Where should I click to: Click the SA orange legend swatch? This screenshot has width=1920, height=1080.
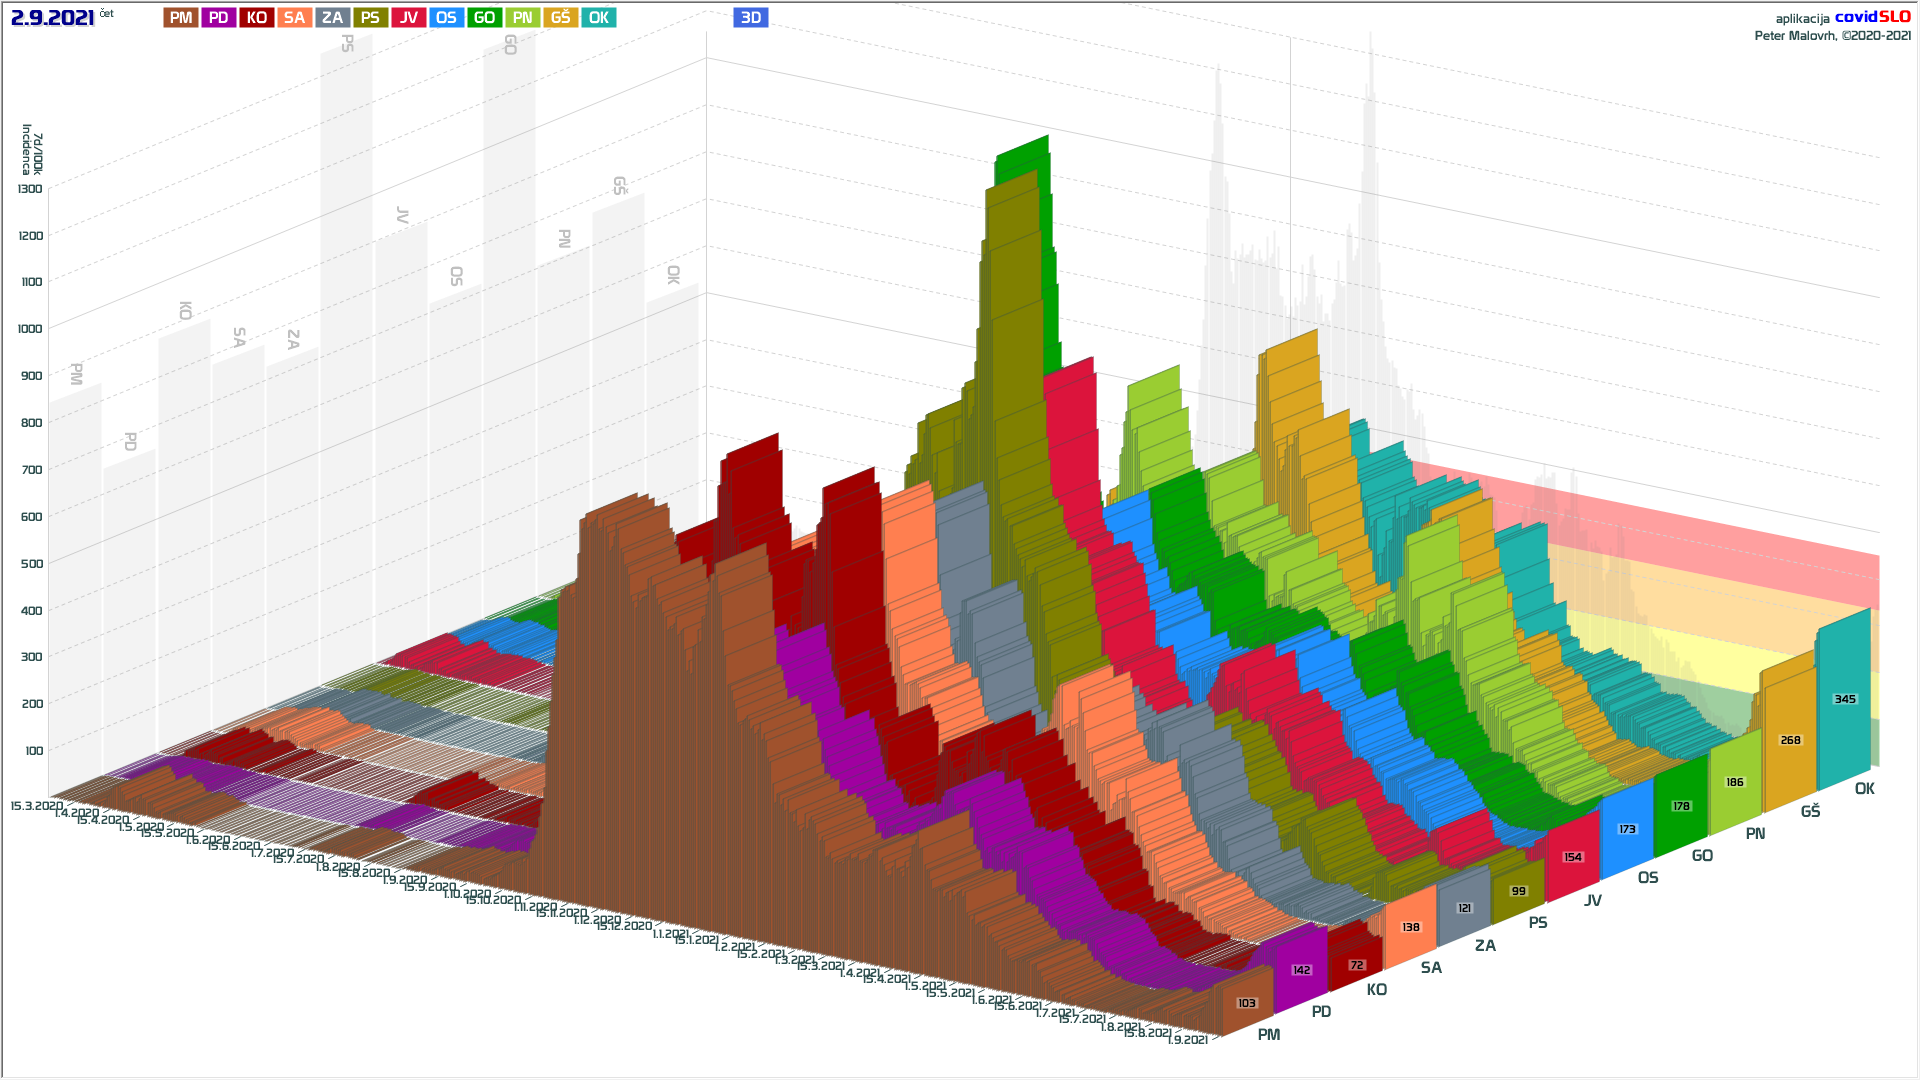click(x=294, y=18)
